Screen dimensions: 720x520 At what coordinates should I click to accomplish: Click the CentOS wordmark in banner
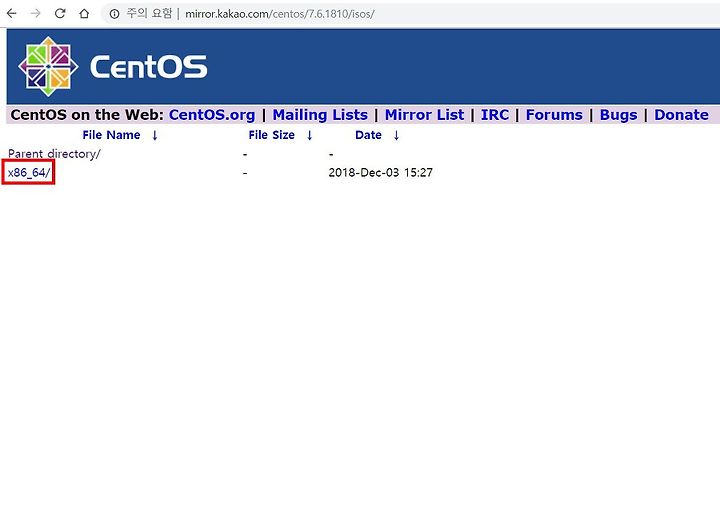tap(148, 67)
